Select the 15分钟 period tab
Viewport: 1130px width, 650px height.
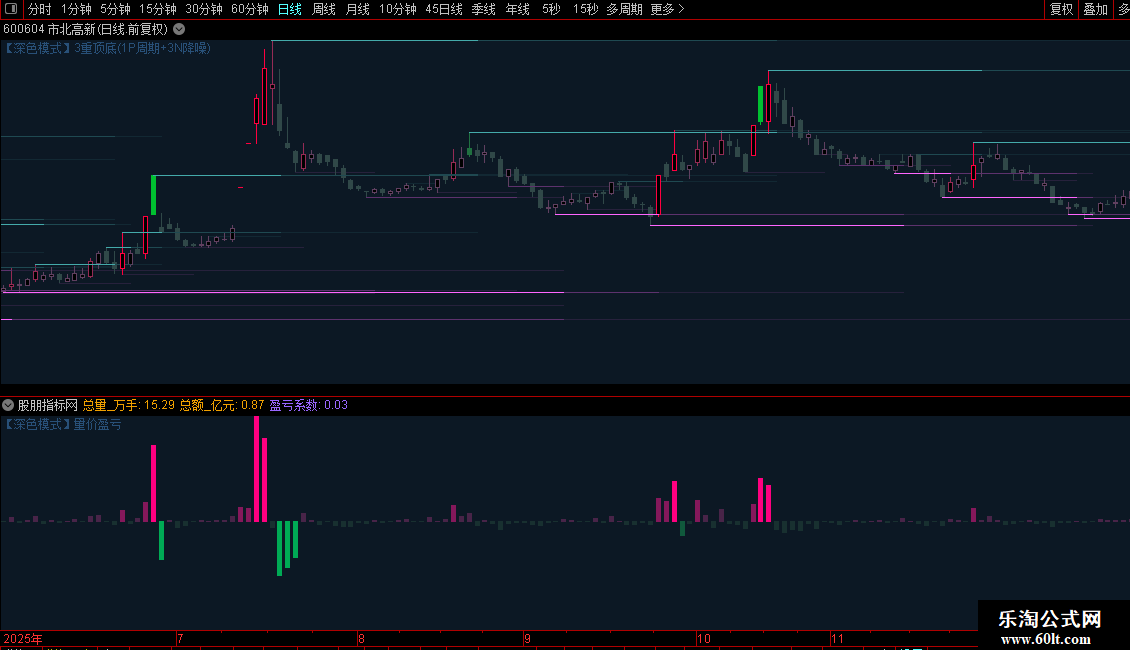click(x=158, y=9)
